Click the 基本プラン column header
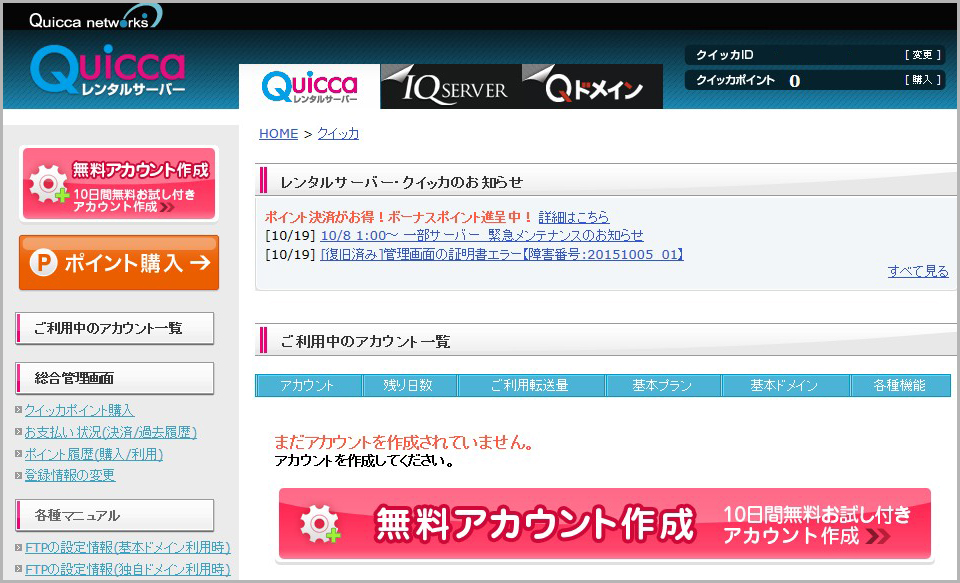 (x=662, y=386)
